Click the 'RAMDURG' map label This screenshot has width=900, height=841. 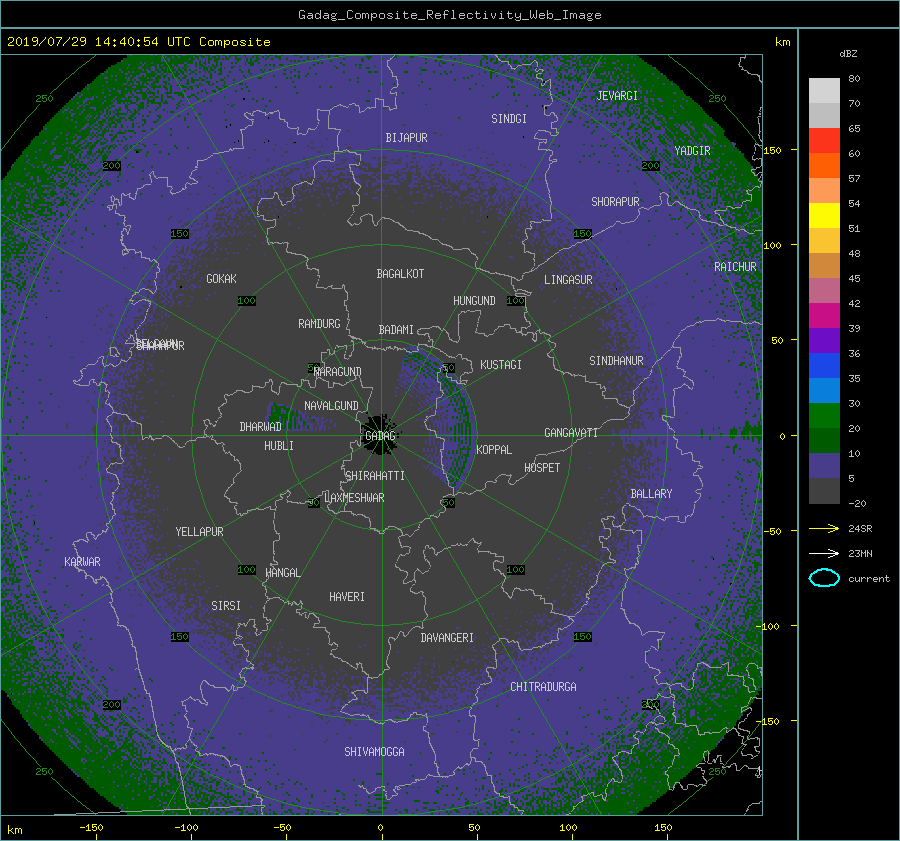(x=319, y=324)
